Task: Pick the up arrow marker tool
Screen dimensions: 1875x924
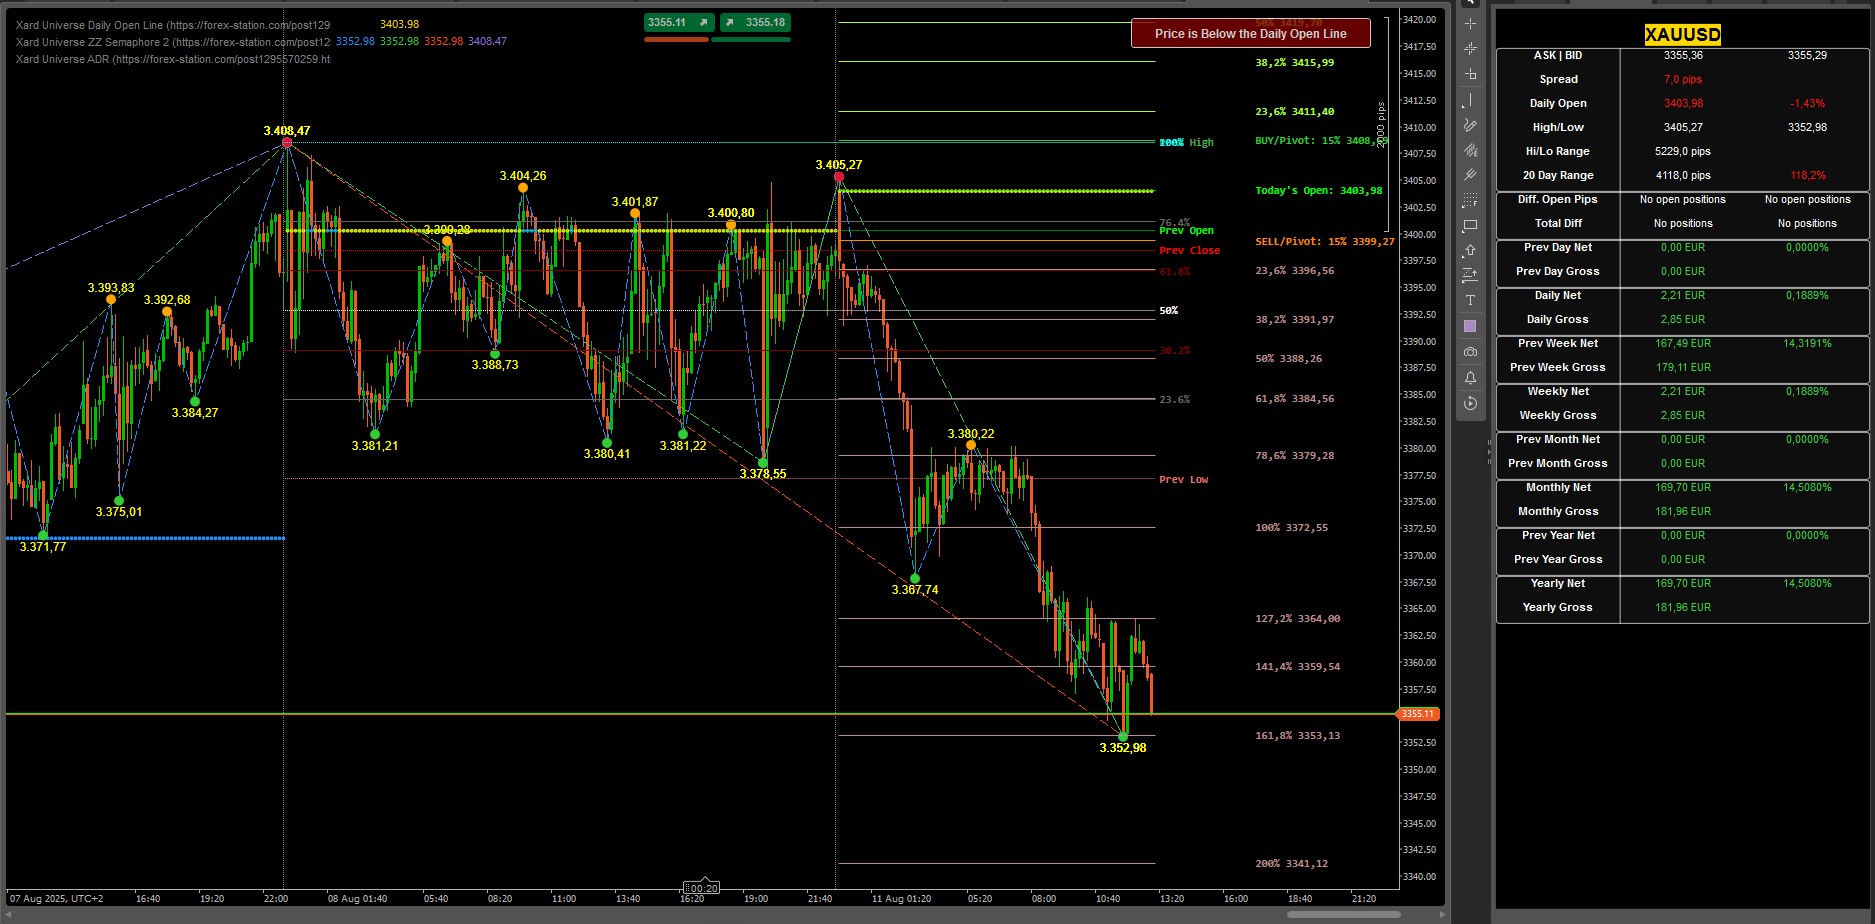Action: pyautogui.click(x=1470, y=250)
